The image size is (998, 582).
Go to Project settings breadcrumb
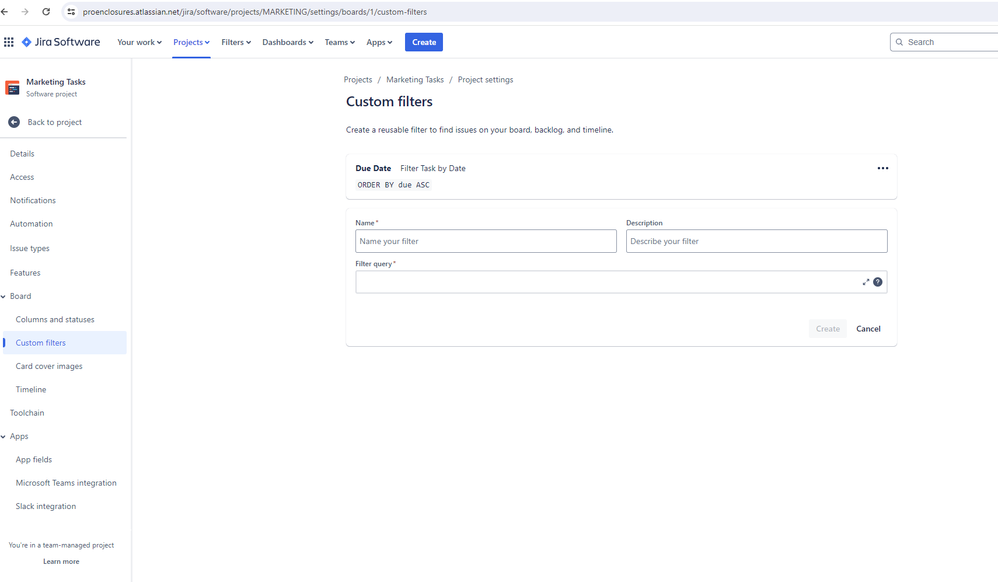(x=486, y=80)
